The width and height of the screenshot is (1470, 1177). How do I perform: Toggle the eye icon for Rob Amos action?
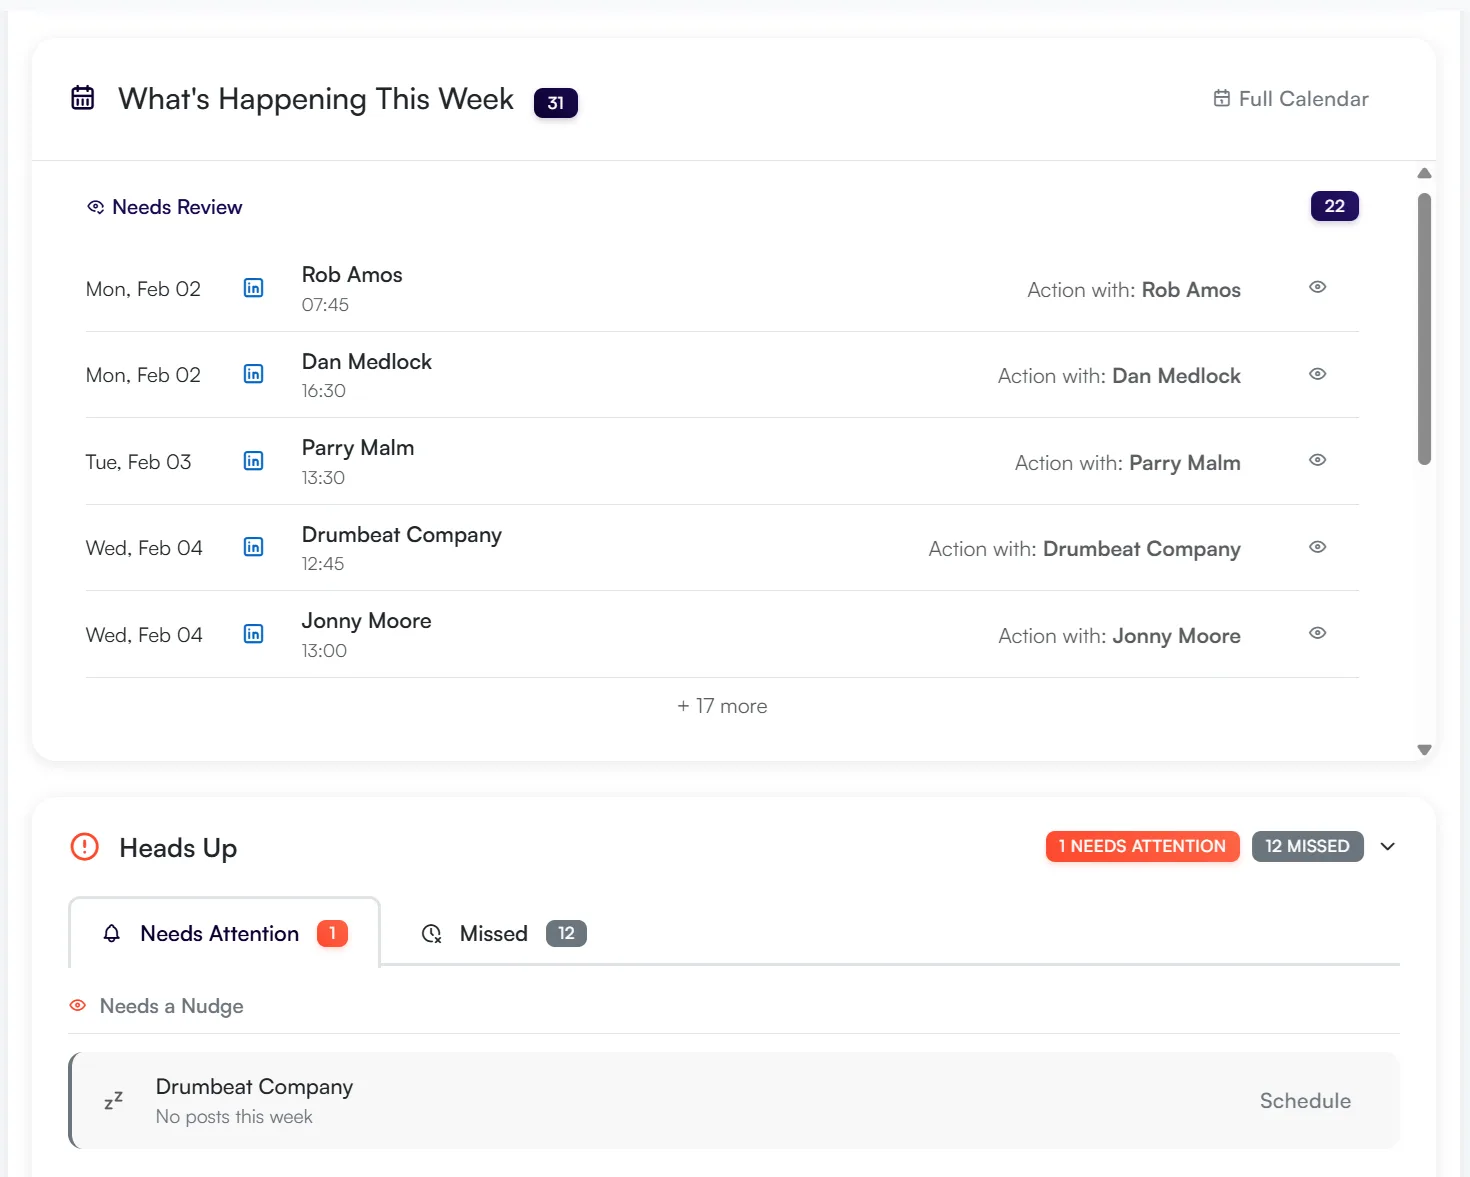coord(1317,288)
